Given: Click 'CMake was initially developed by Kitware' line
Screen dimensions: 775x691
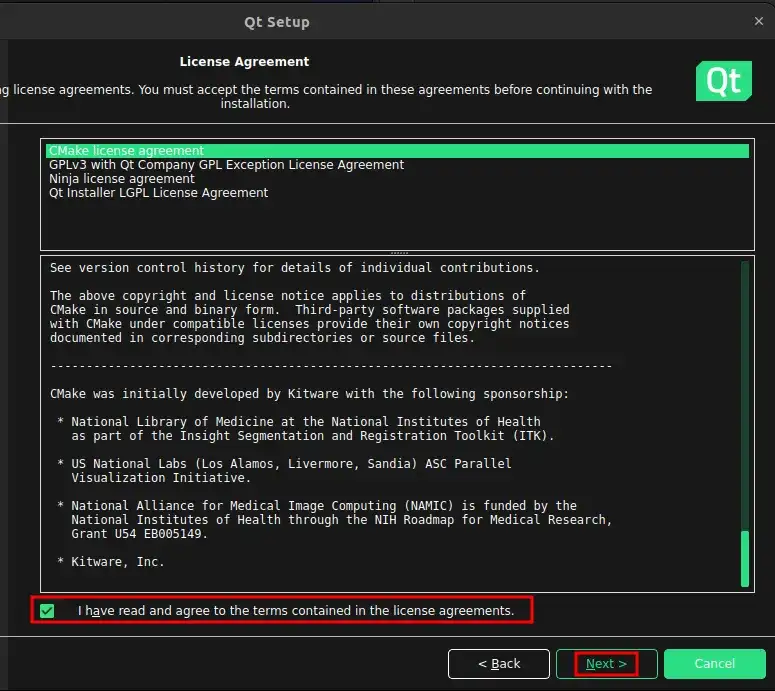Looking at the screenshot, I should pos(309,394).
